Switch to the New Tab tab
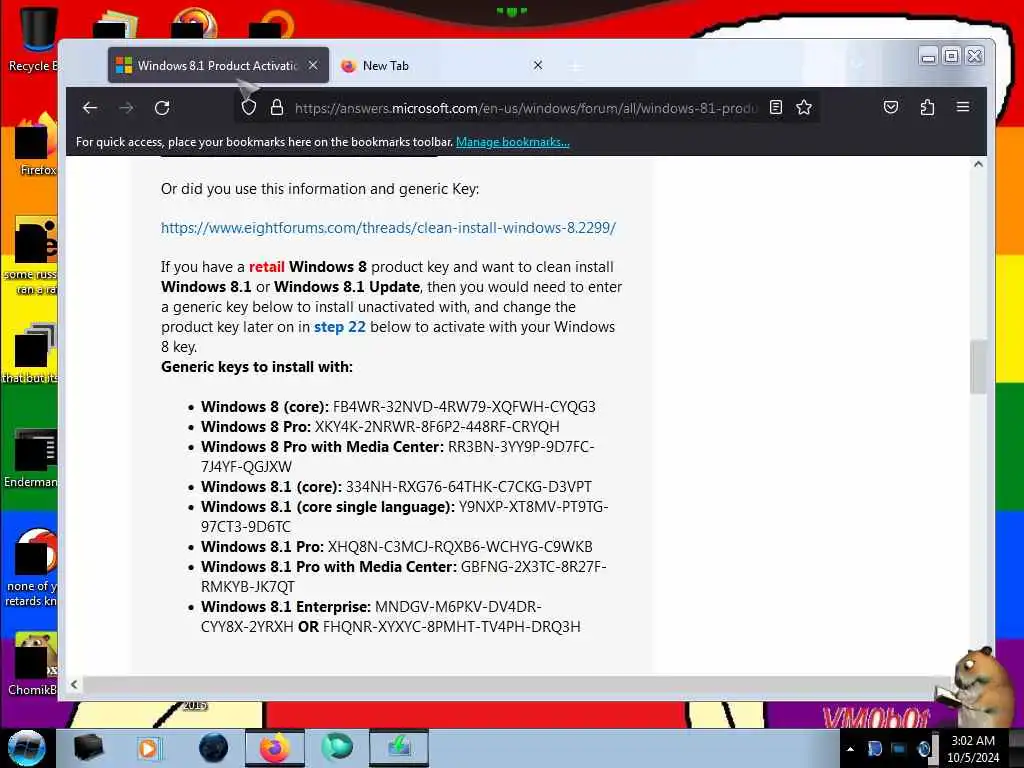The width and height of the screenshot is (1024, 768). click(x=444, y=65)
